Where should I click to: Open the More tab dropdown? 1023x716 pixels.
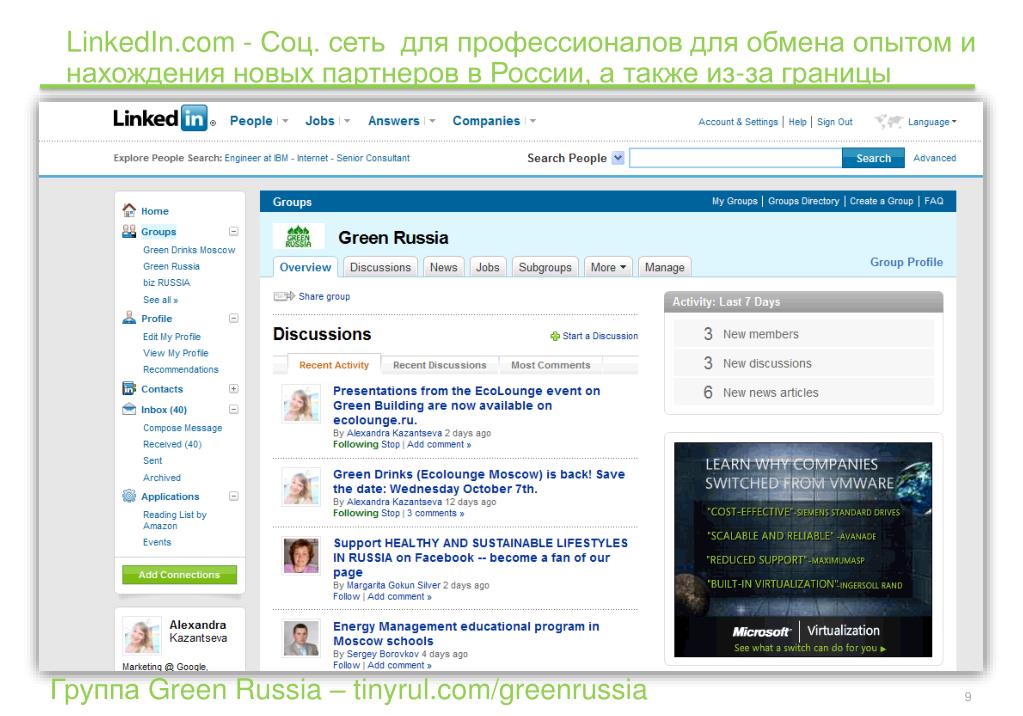point(608,267)
